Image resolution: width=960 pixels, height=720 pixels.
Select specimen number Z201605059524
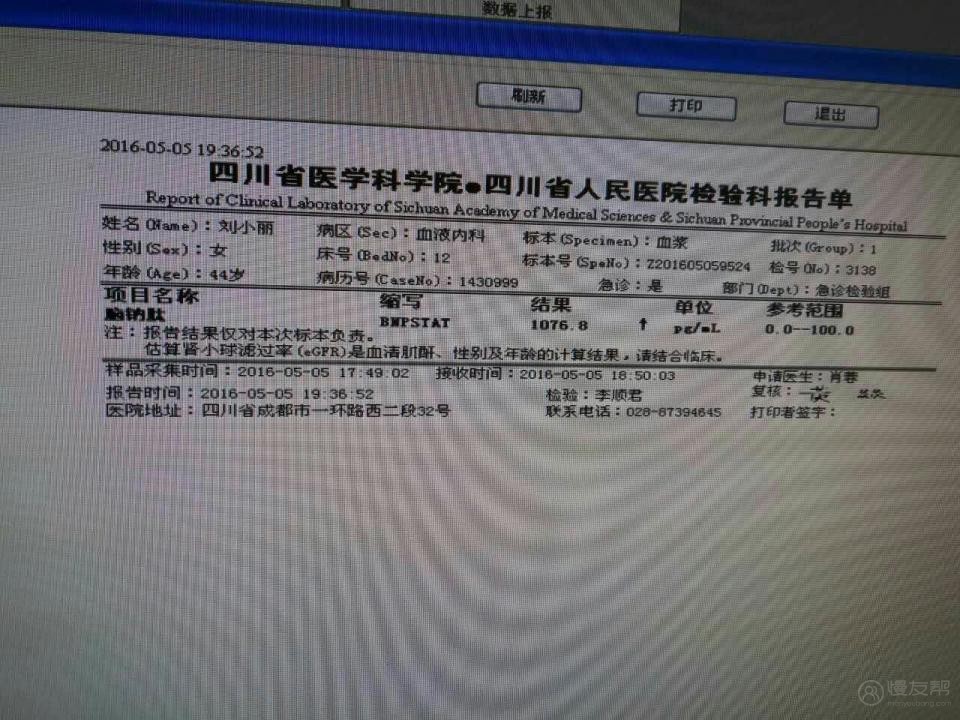(698, 266)
